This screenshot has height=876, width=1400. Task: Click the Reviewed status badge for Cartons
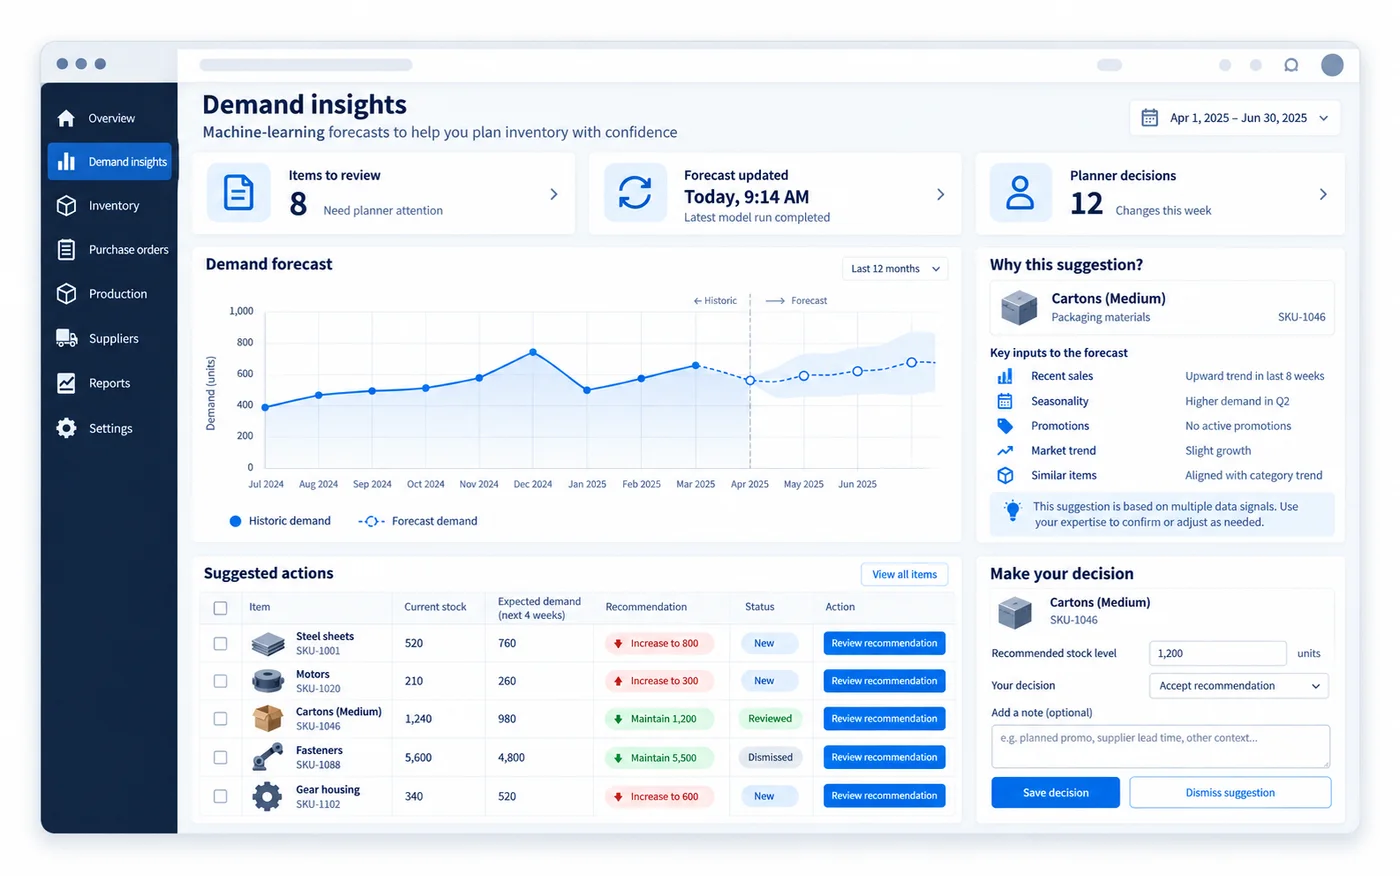770,719
